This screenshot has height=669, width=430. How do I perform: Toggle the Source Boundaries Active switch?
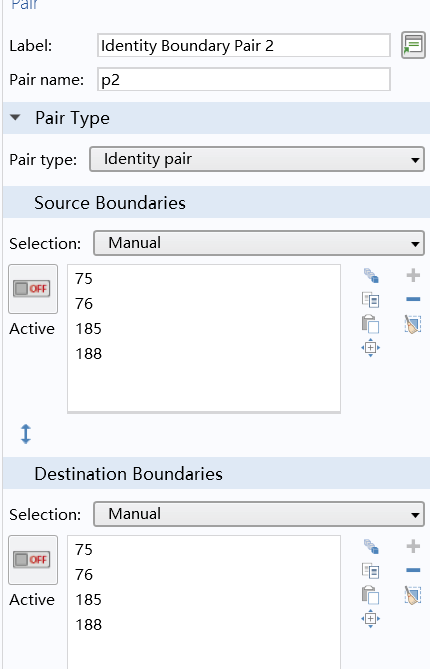pyautogui.click(x=33, y=289)
